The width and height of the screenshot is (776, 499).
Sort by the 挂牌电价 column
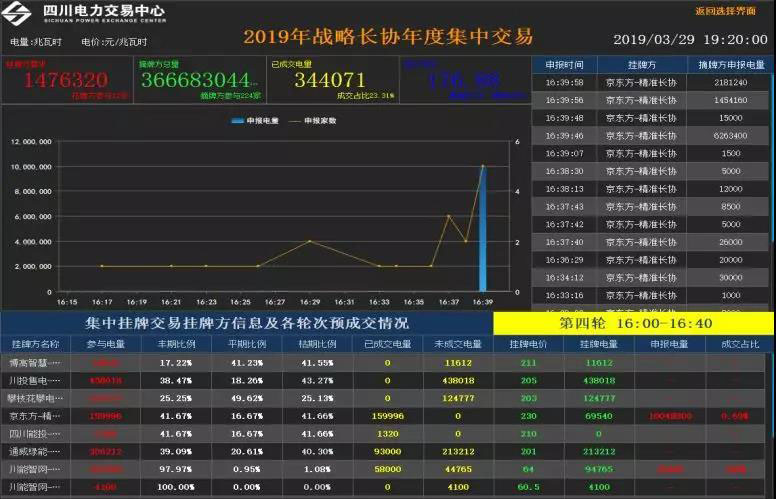[529, 344]
